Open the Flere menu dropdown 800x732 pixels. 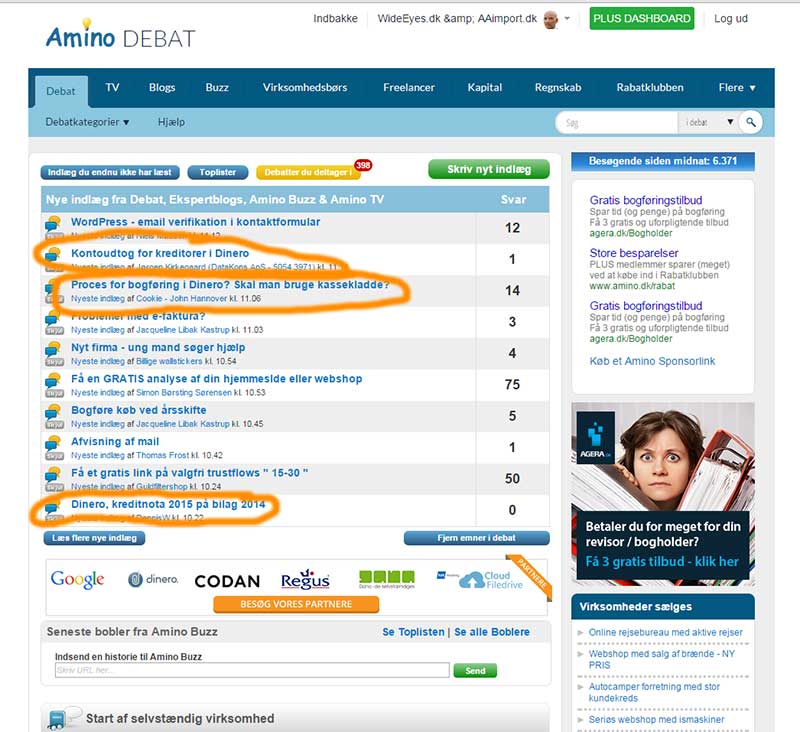coord(737,88)
